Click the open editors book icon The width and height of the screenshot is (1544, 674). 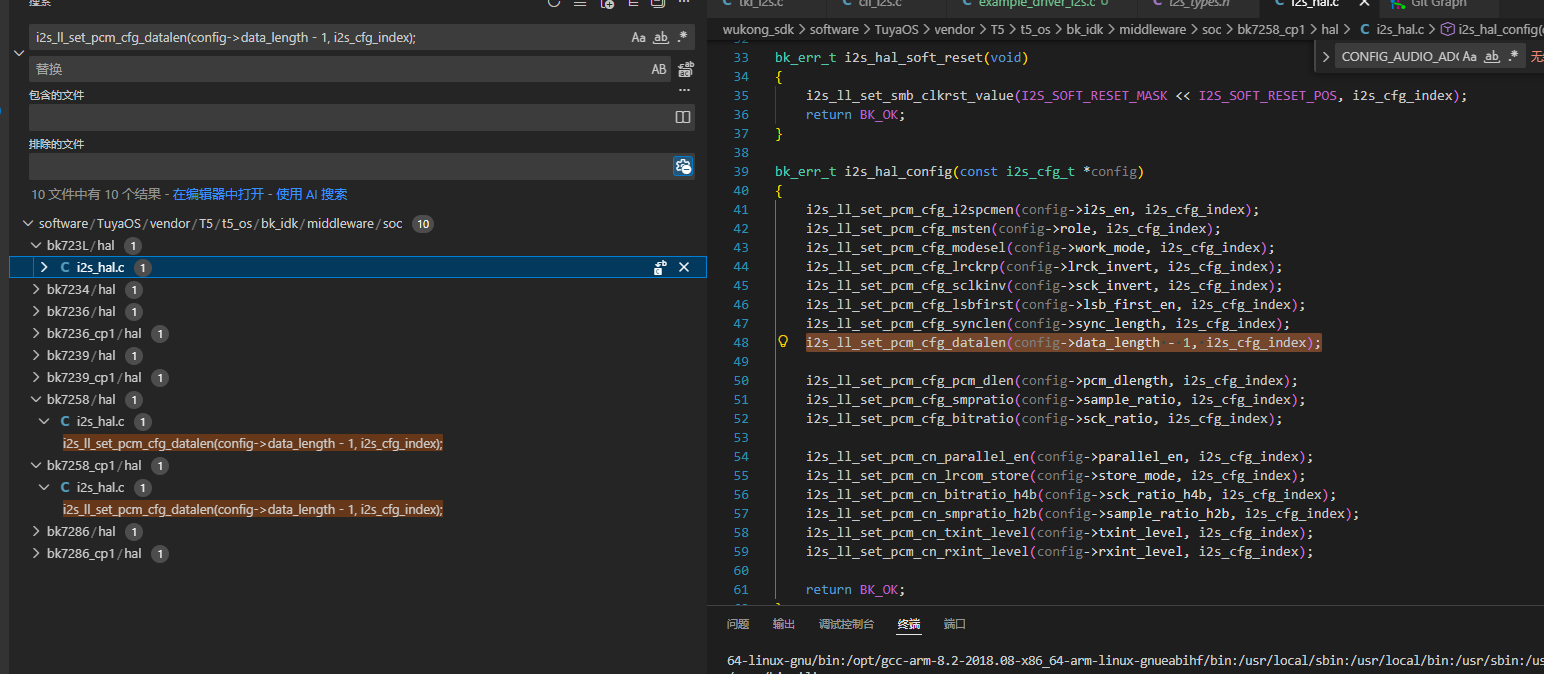point(683,118)
